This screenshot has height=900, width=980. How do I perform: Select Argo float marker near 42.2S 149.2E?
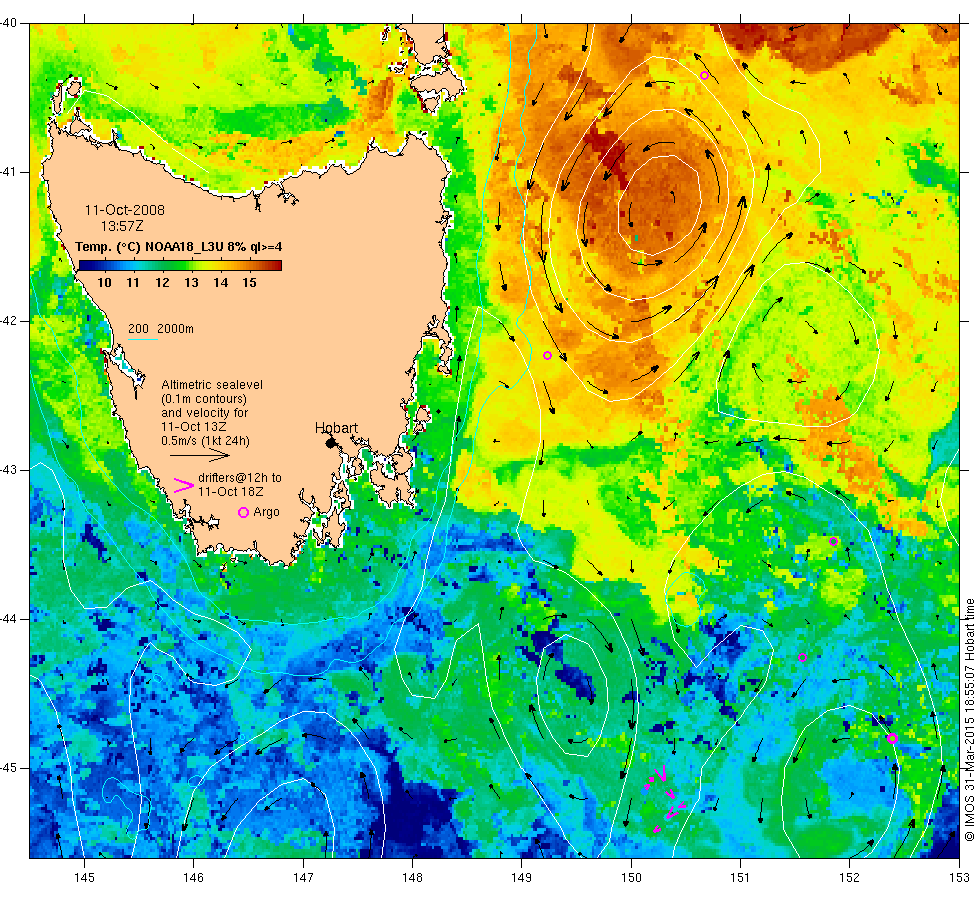coord(548,356)
